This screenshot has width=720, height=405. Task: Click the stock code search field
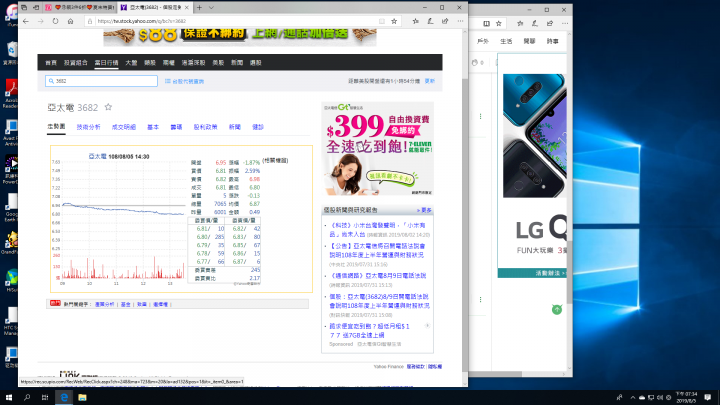101,81
